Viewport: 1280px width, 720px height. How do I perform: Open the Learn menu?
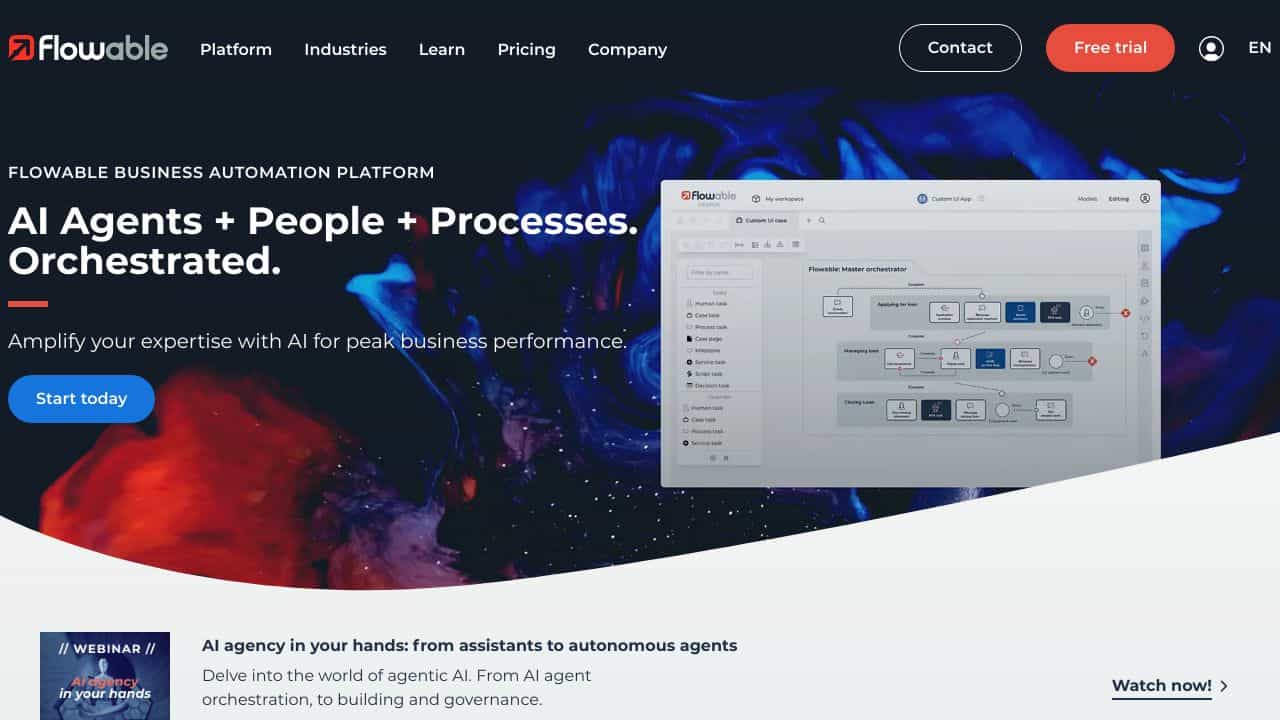tap(442, 49)
